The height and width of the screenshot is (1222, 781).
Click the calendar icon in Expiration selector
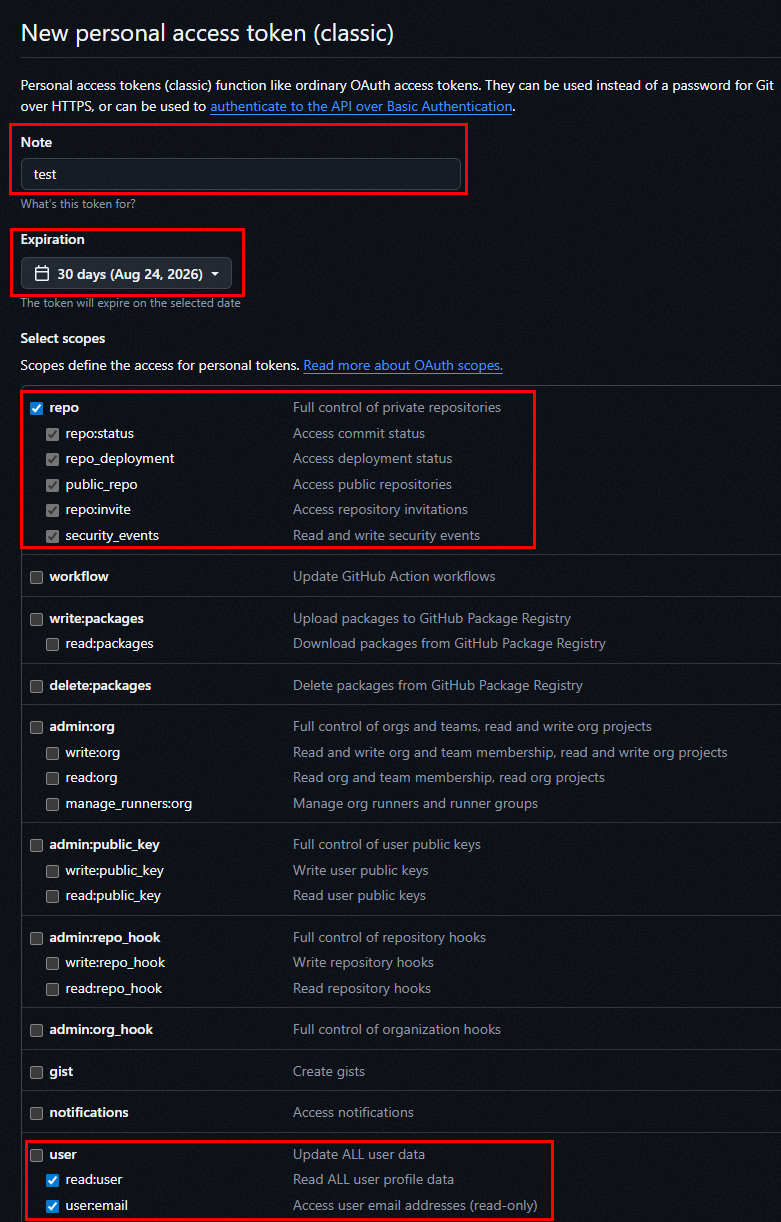pyautogui.click(x=42, y=273)
